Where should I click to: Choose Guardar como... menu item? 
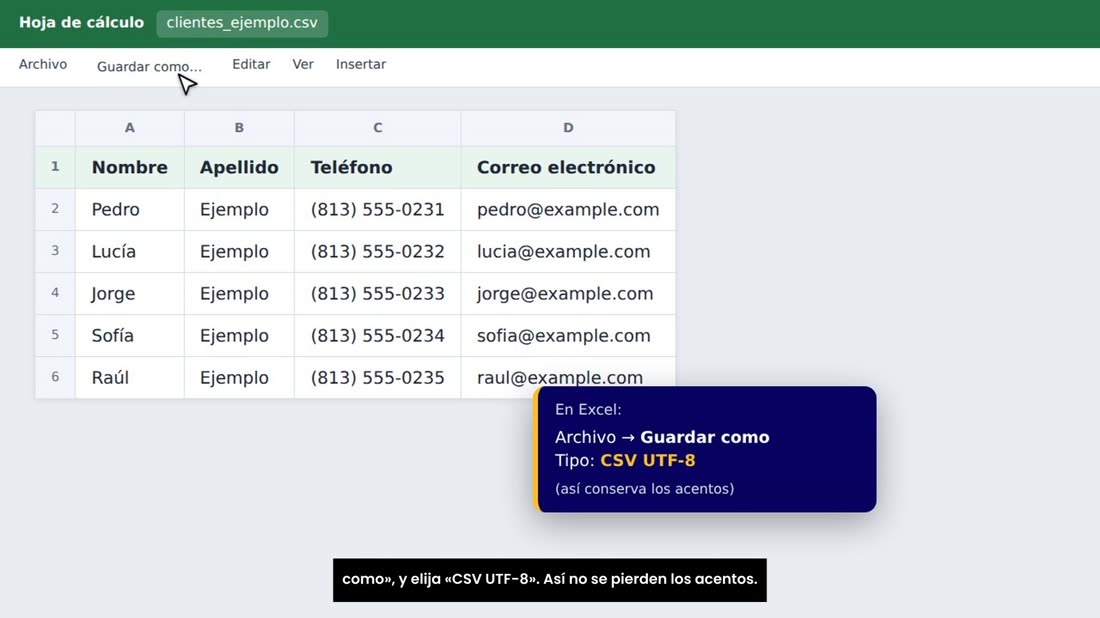click(x=149, y=67)
